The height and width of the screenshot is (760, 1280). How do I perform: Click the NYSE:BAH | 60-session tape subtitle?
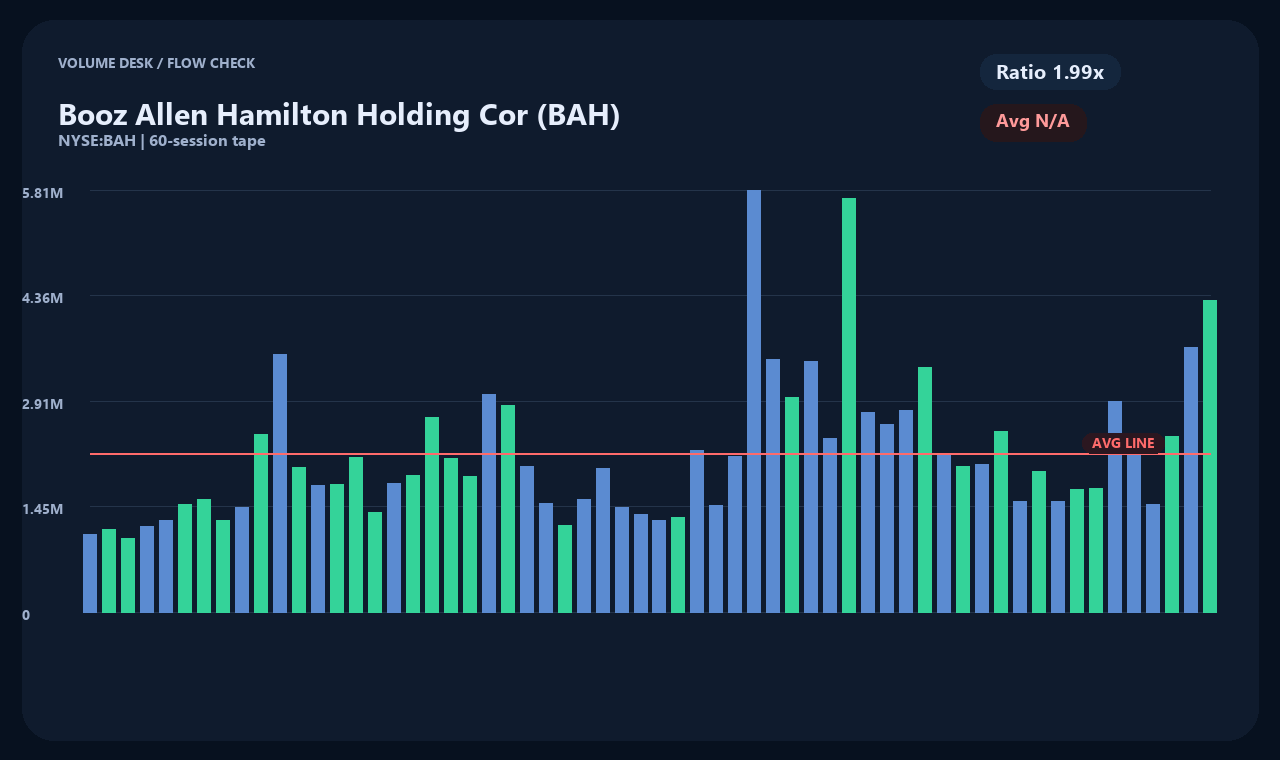pyautogui.click(x=162, y=141)
